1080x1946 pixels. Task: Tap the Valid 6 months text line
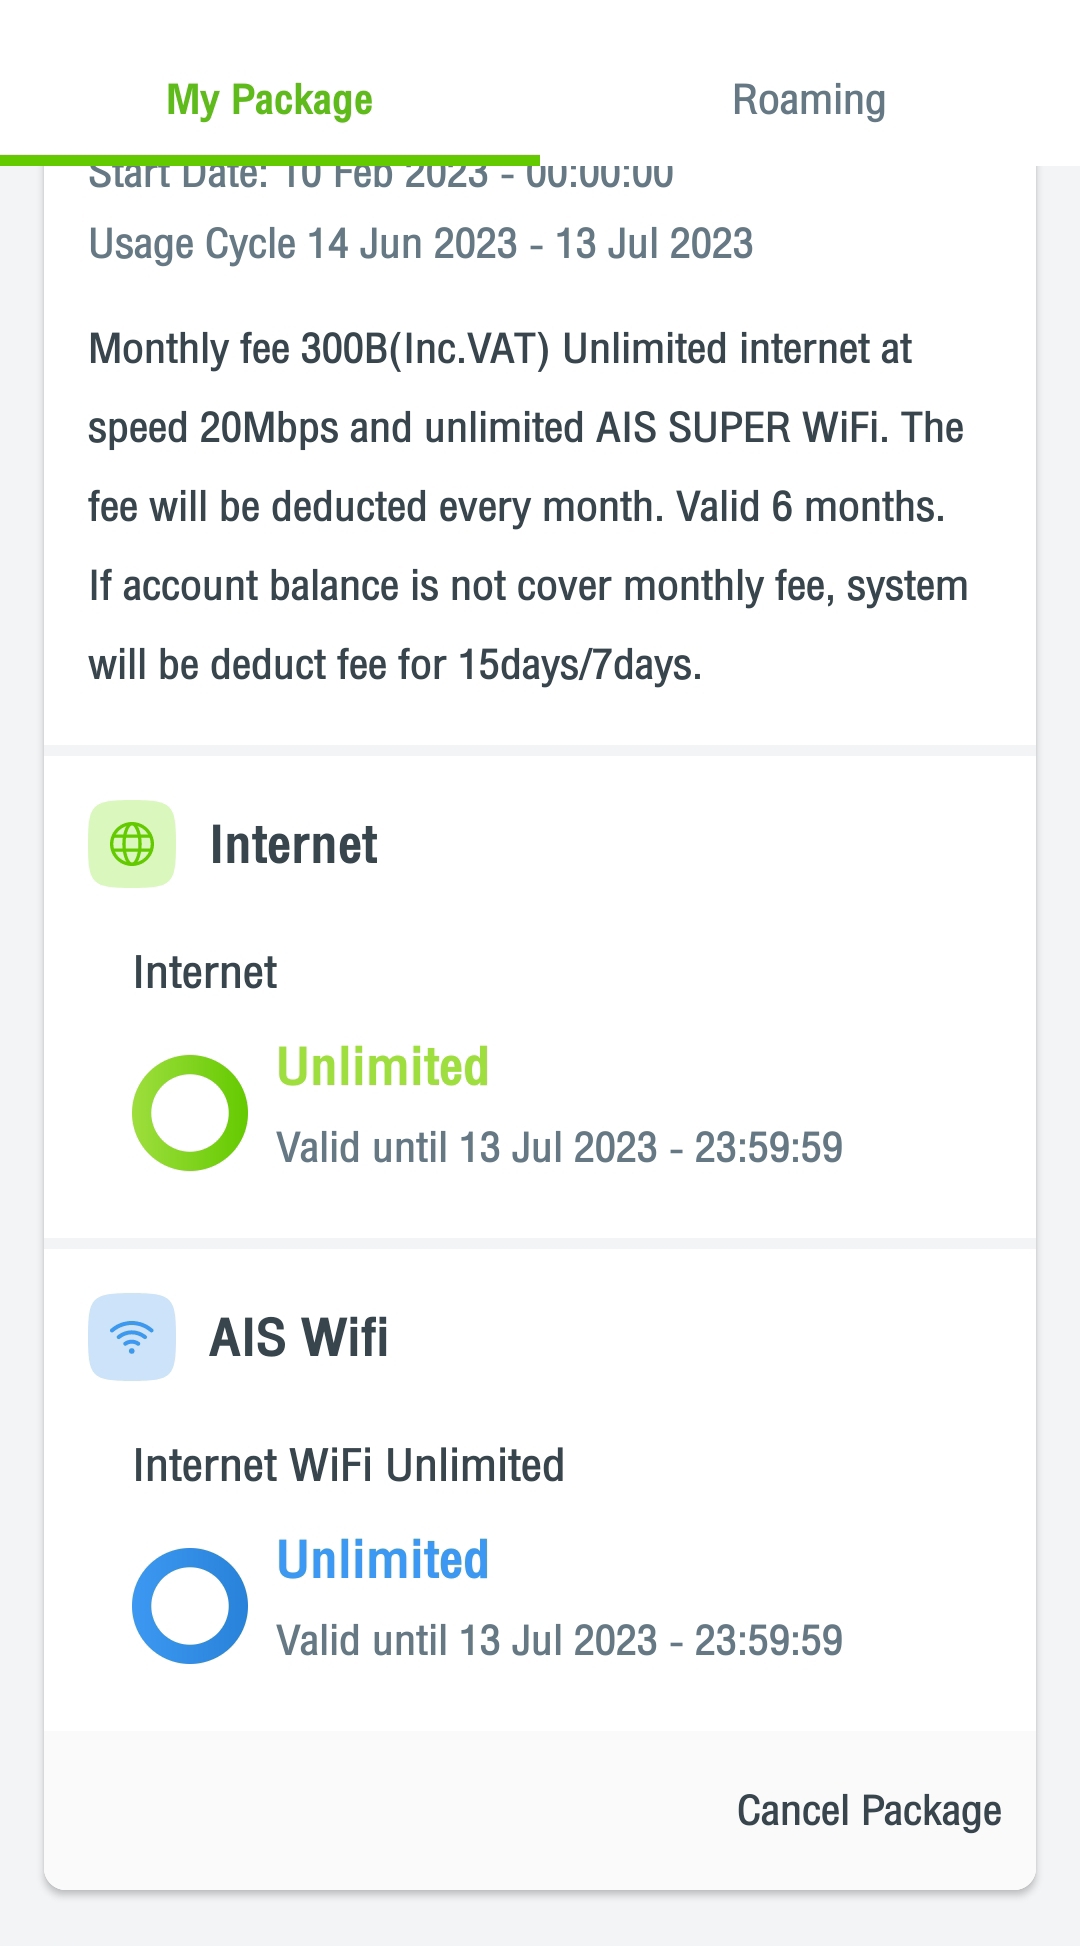pos(516,507)
